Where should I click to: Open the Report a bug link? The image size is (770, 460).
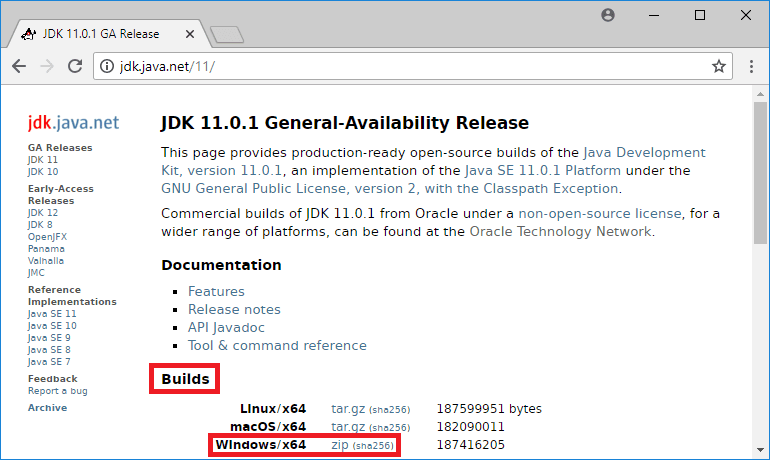[57, 390]
